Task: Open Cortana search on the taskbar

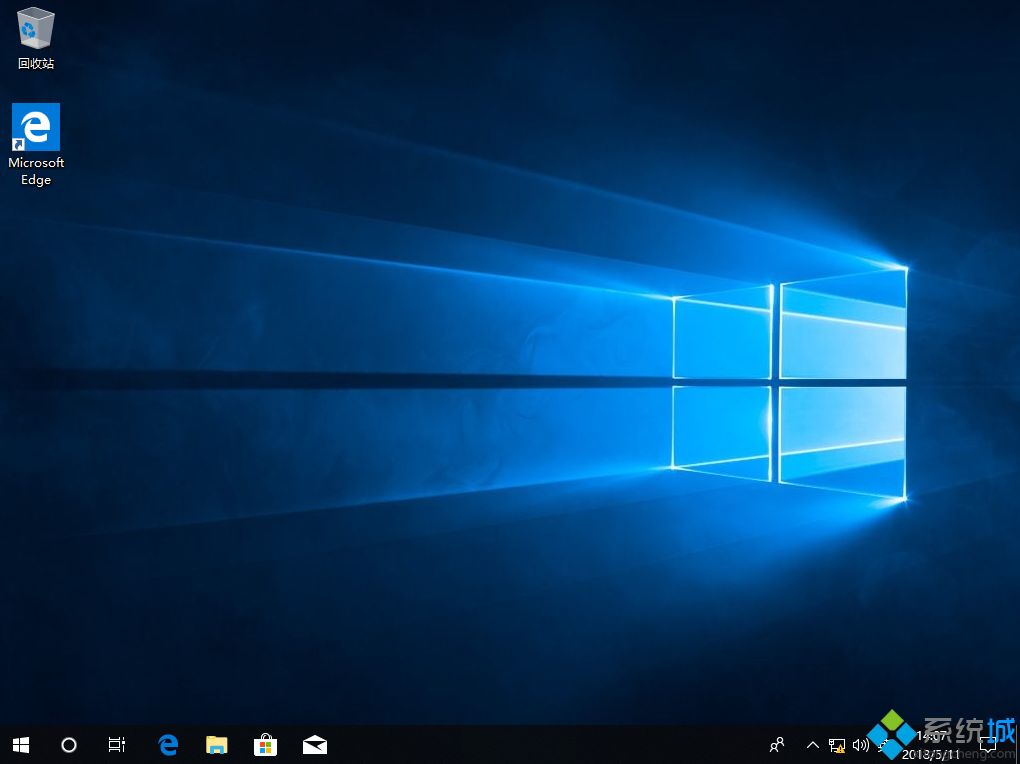Action: (68, 745)
